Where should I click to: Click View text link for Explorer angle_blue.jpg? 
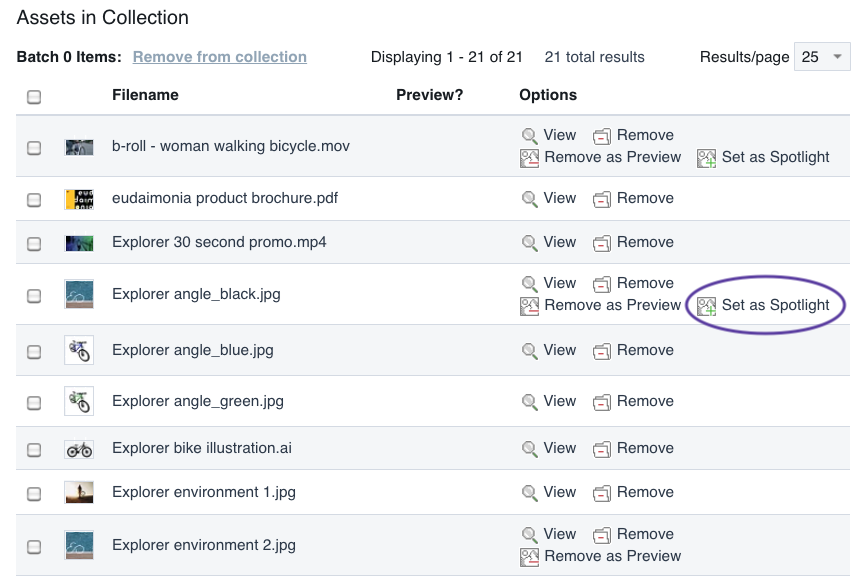pyautogui.click(x=559, y=350)
